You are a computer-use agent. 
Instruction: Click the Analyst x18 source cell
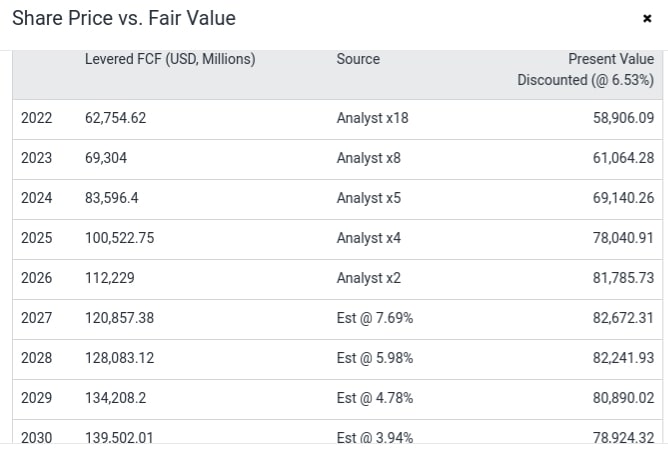point(372,118)
